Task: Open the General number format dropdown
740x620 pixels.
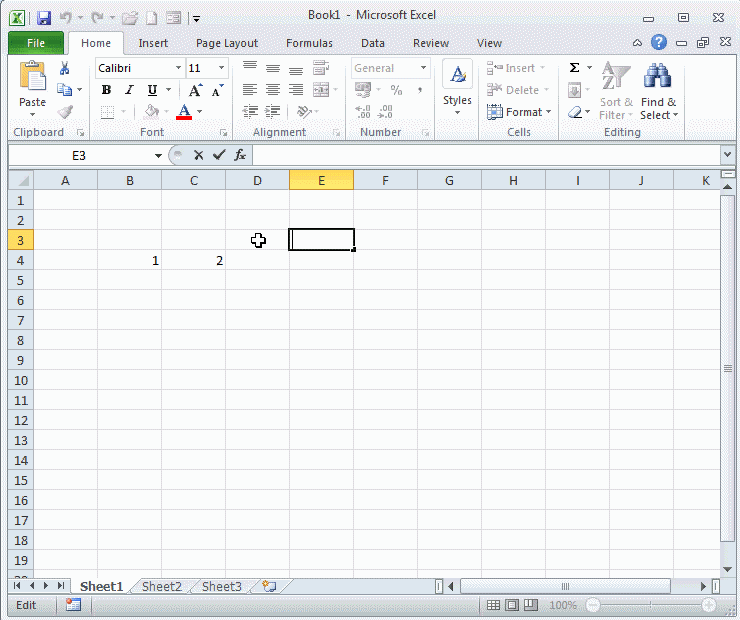Action: point(423,68)
